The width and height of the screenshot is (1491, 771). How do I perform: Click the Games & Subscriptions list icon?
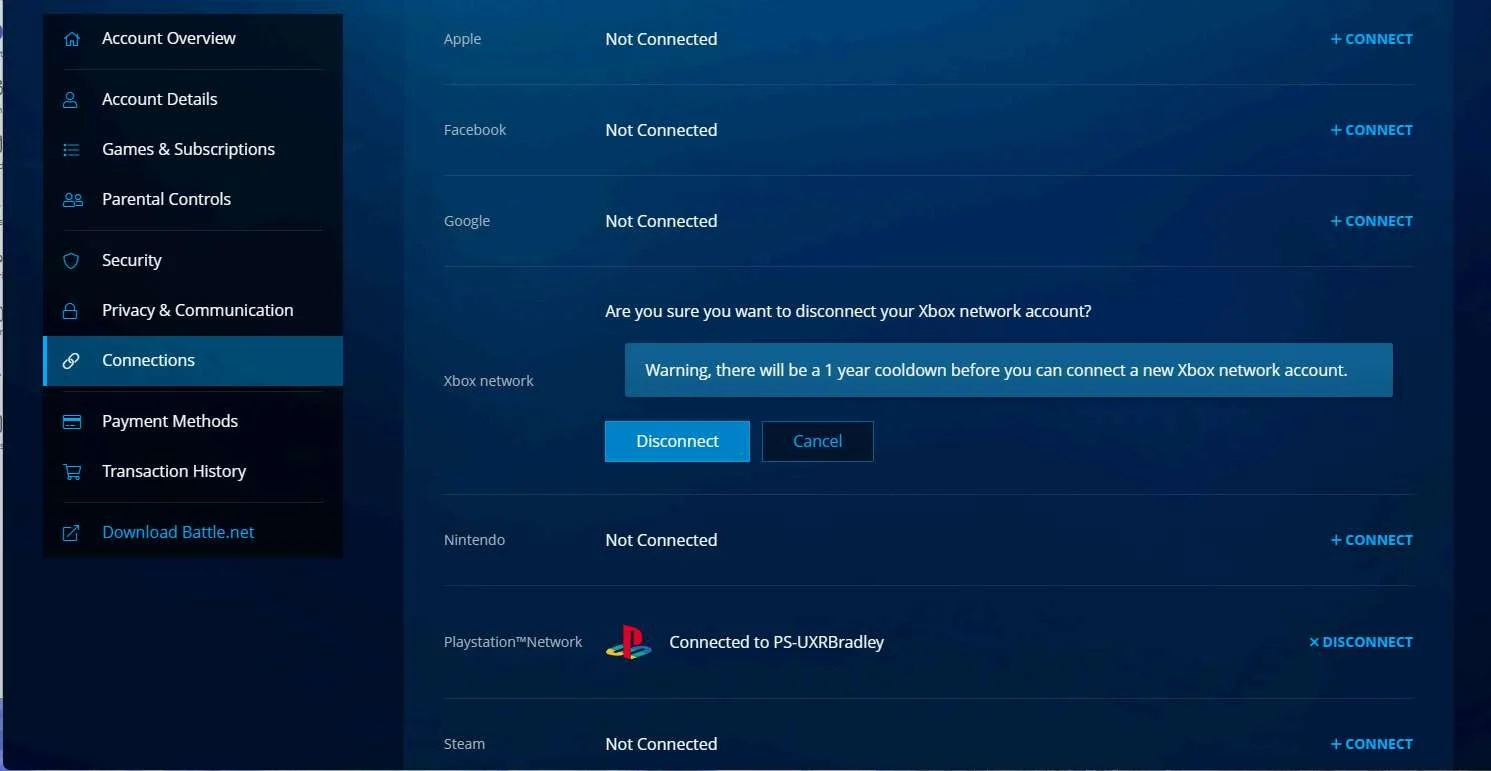[71, 150]
